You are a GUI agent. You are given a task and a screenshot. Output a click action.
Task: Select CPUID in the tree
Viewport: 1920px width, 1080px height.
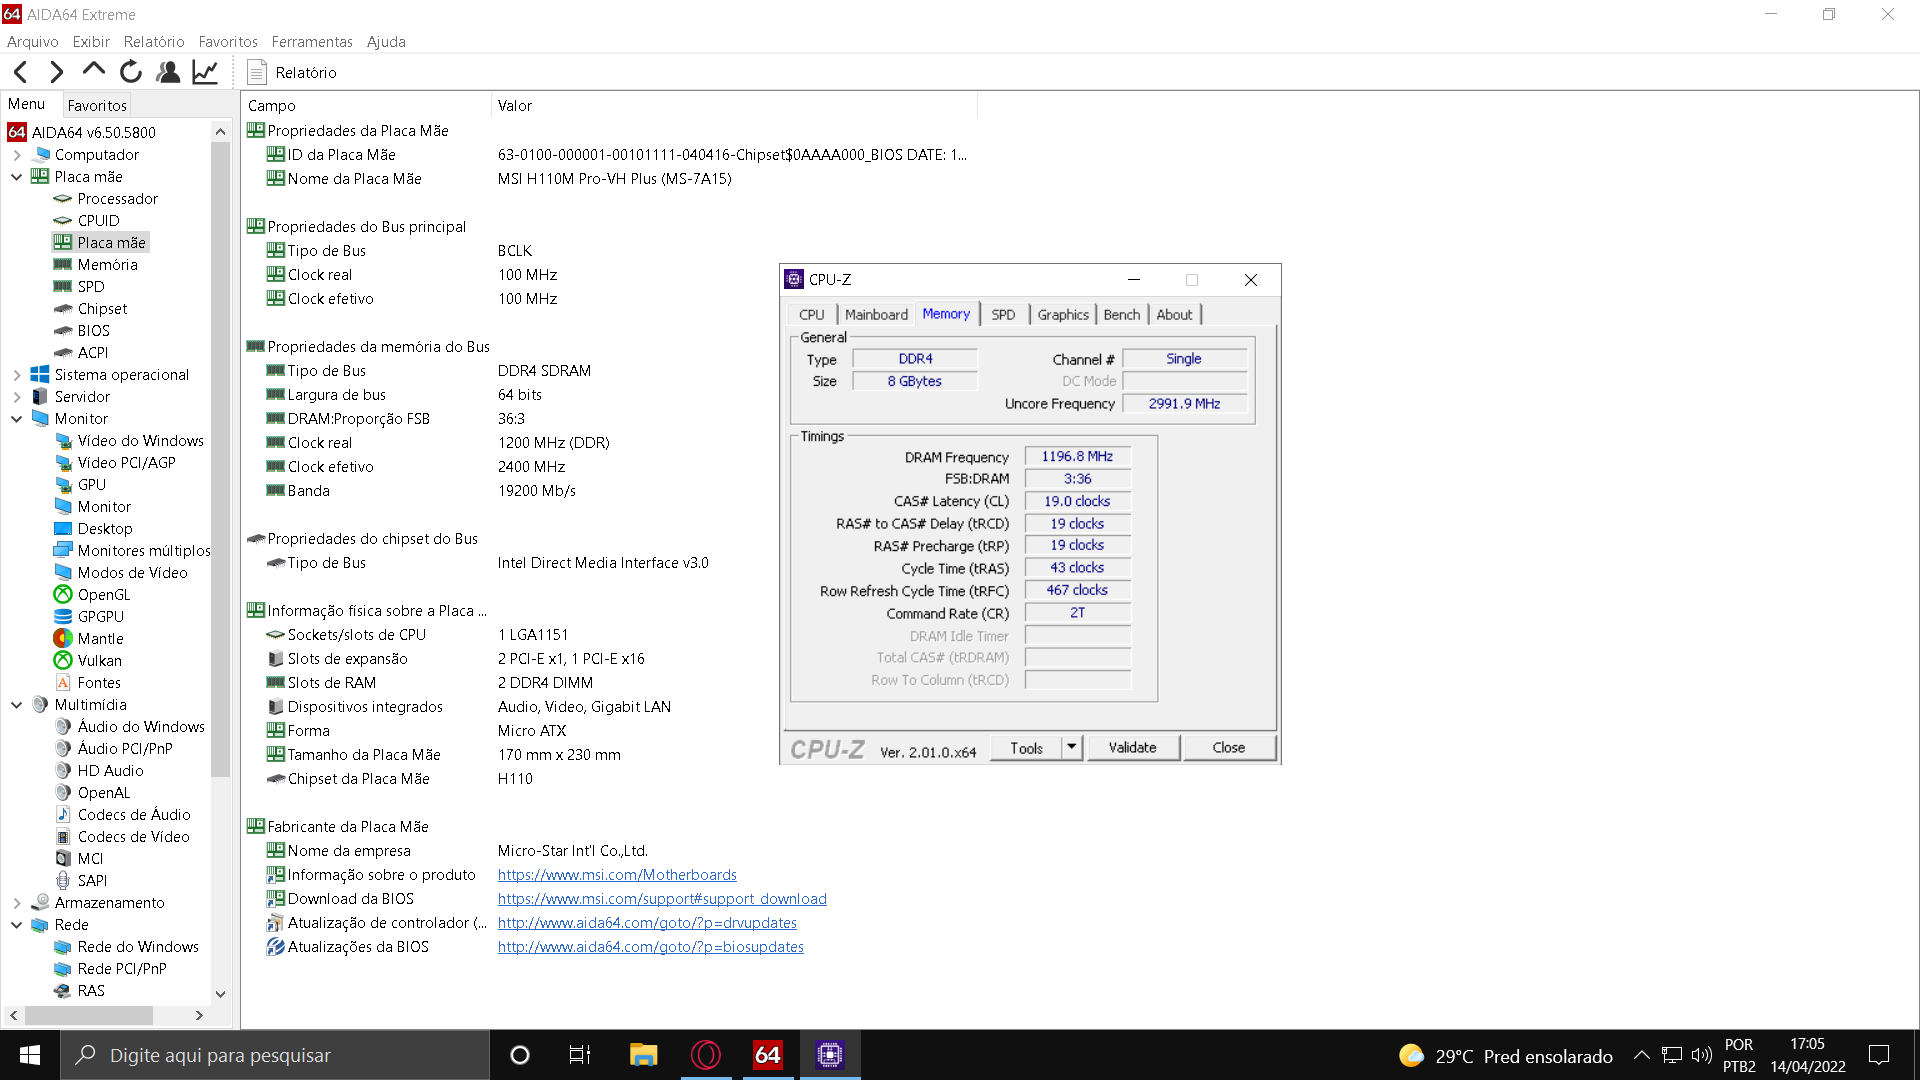click(x=98, y=220)
